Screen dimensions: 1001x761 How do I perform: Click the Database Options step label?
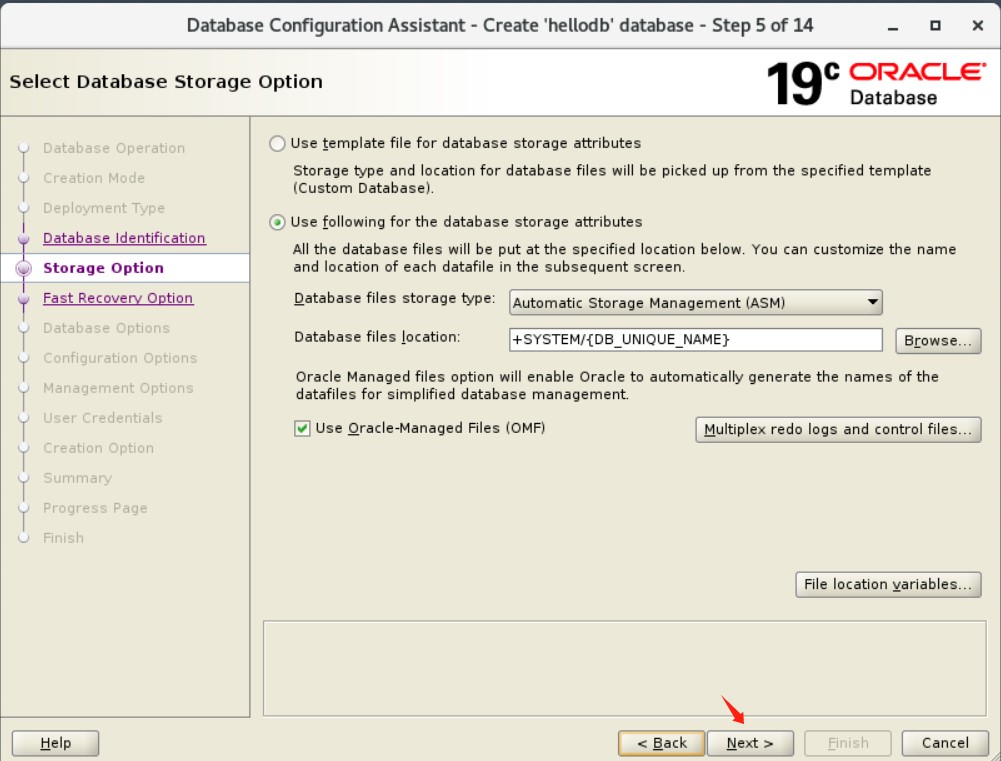106,328
